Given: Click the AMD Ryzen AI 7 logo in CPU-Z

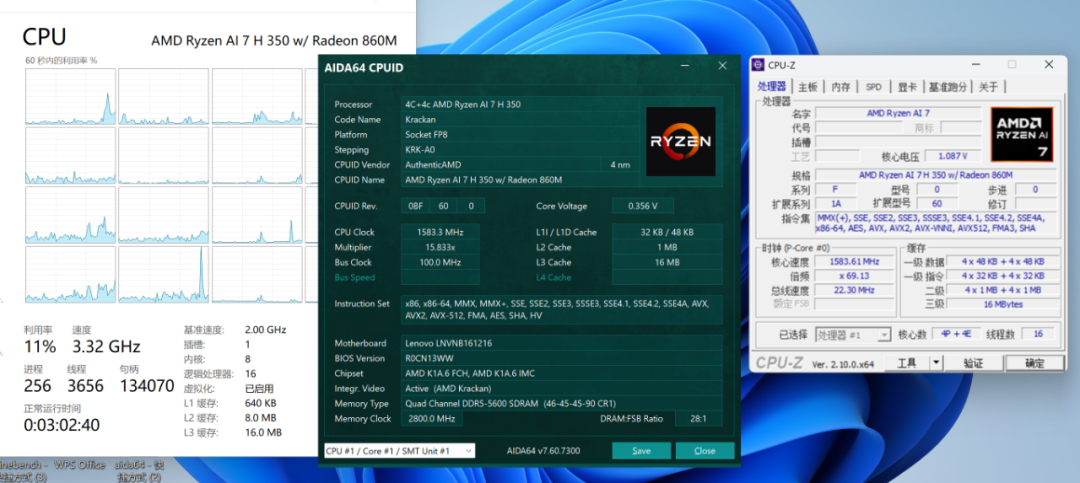Looking at the screenshot, I should 1022,134.
